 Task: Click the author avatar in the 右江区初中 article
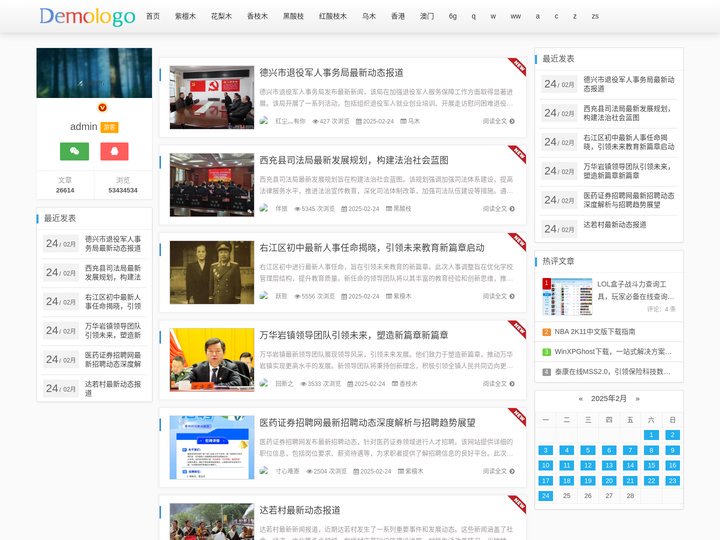pos(264,296)
